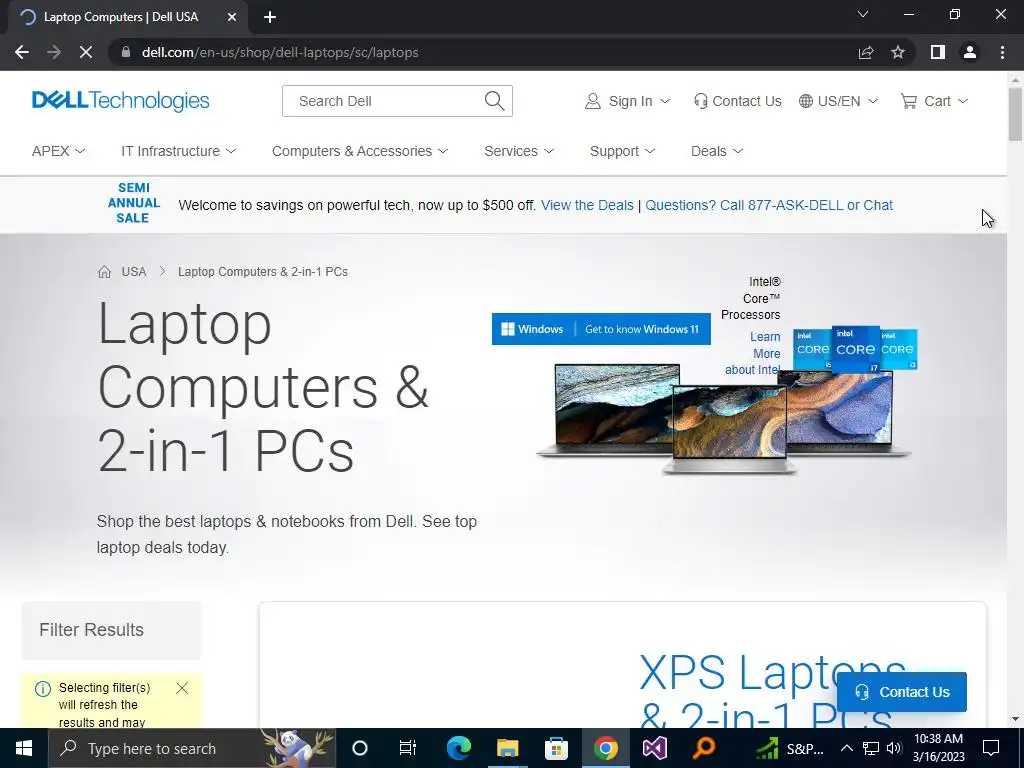Viewport: 1024px width, 768px height.
Task: Click the orange magnifier app in taskbar
Action: (x=703, y=748)
